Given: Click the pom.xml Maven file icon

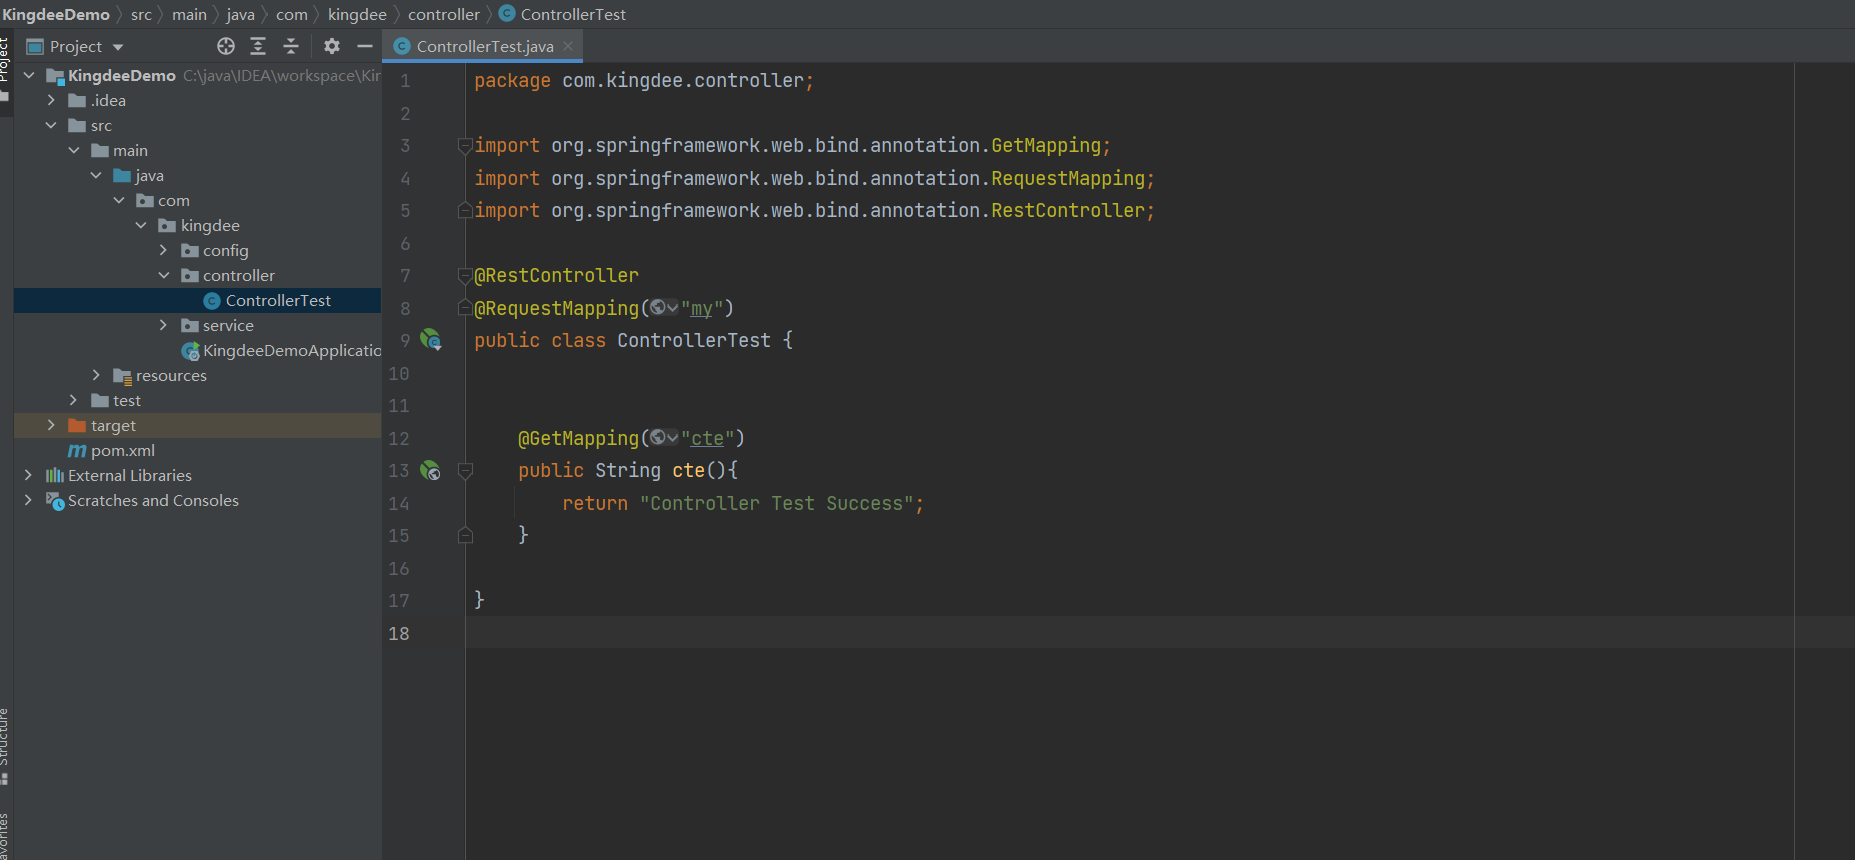Looking at the screenshot, I should [77, 451].
